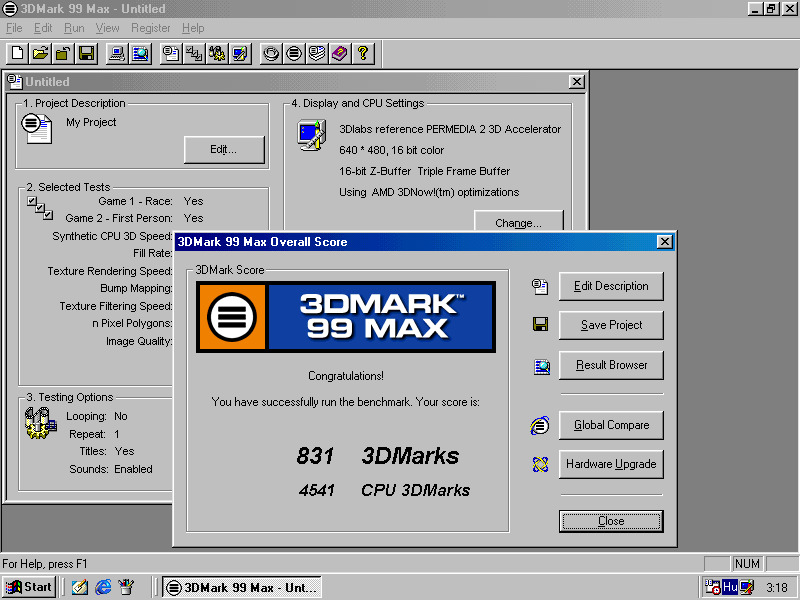Open the Help menu
Image resolution: width=800 pixels, height=600 pixels.
coord(193,28)
